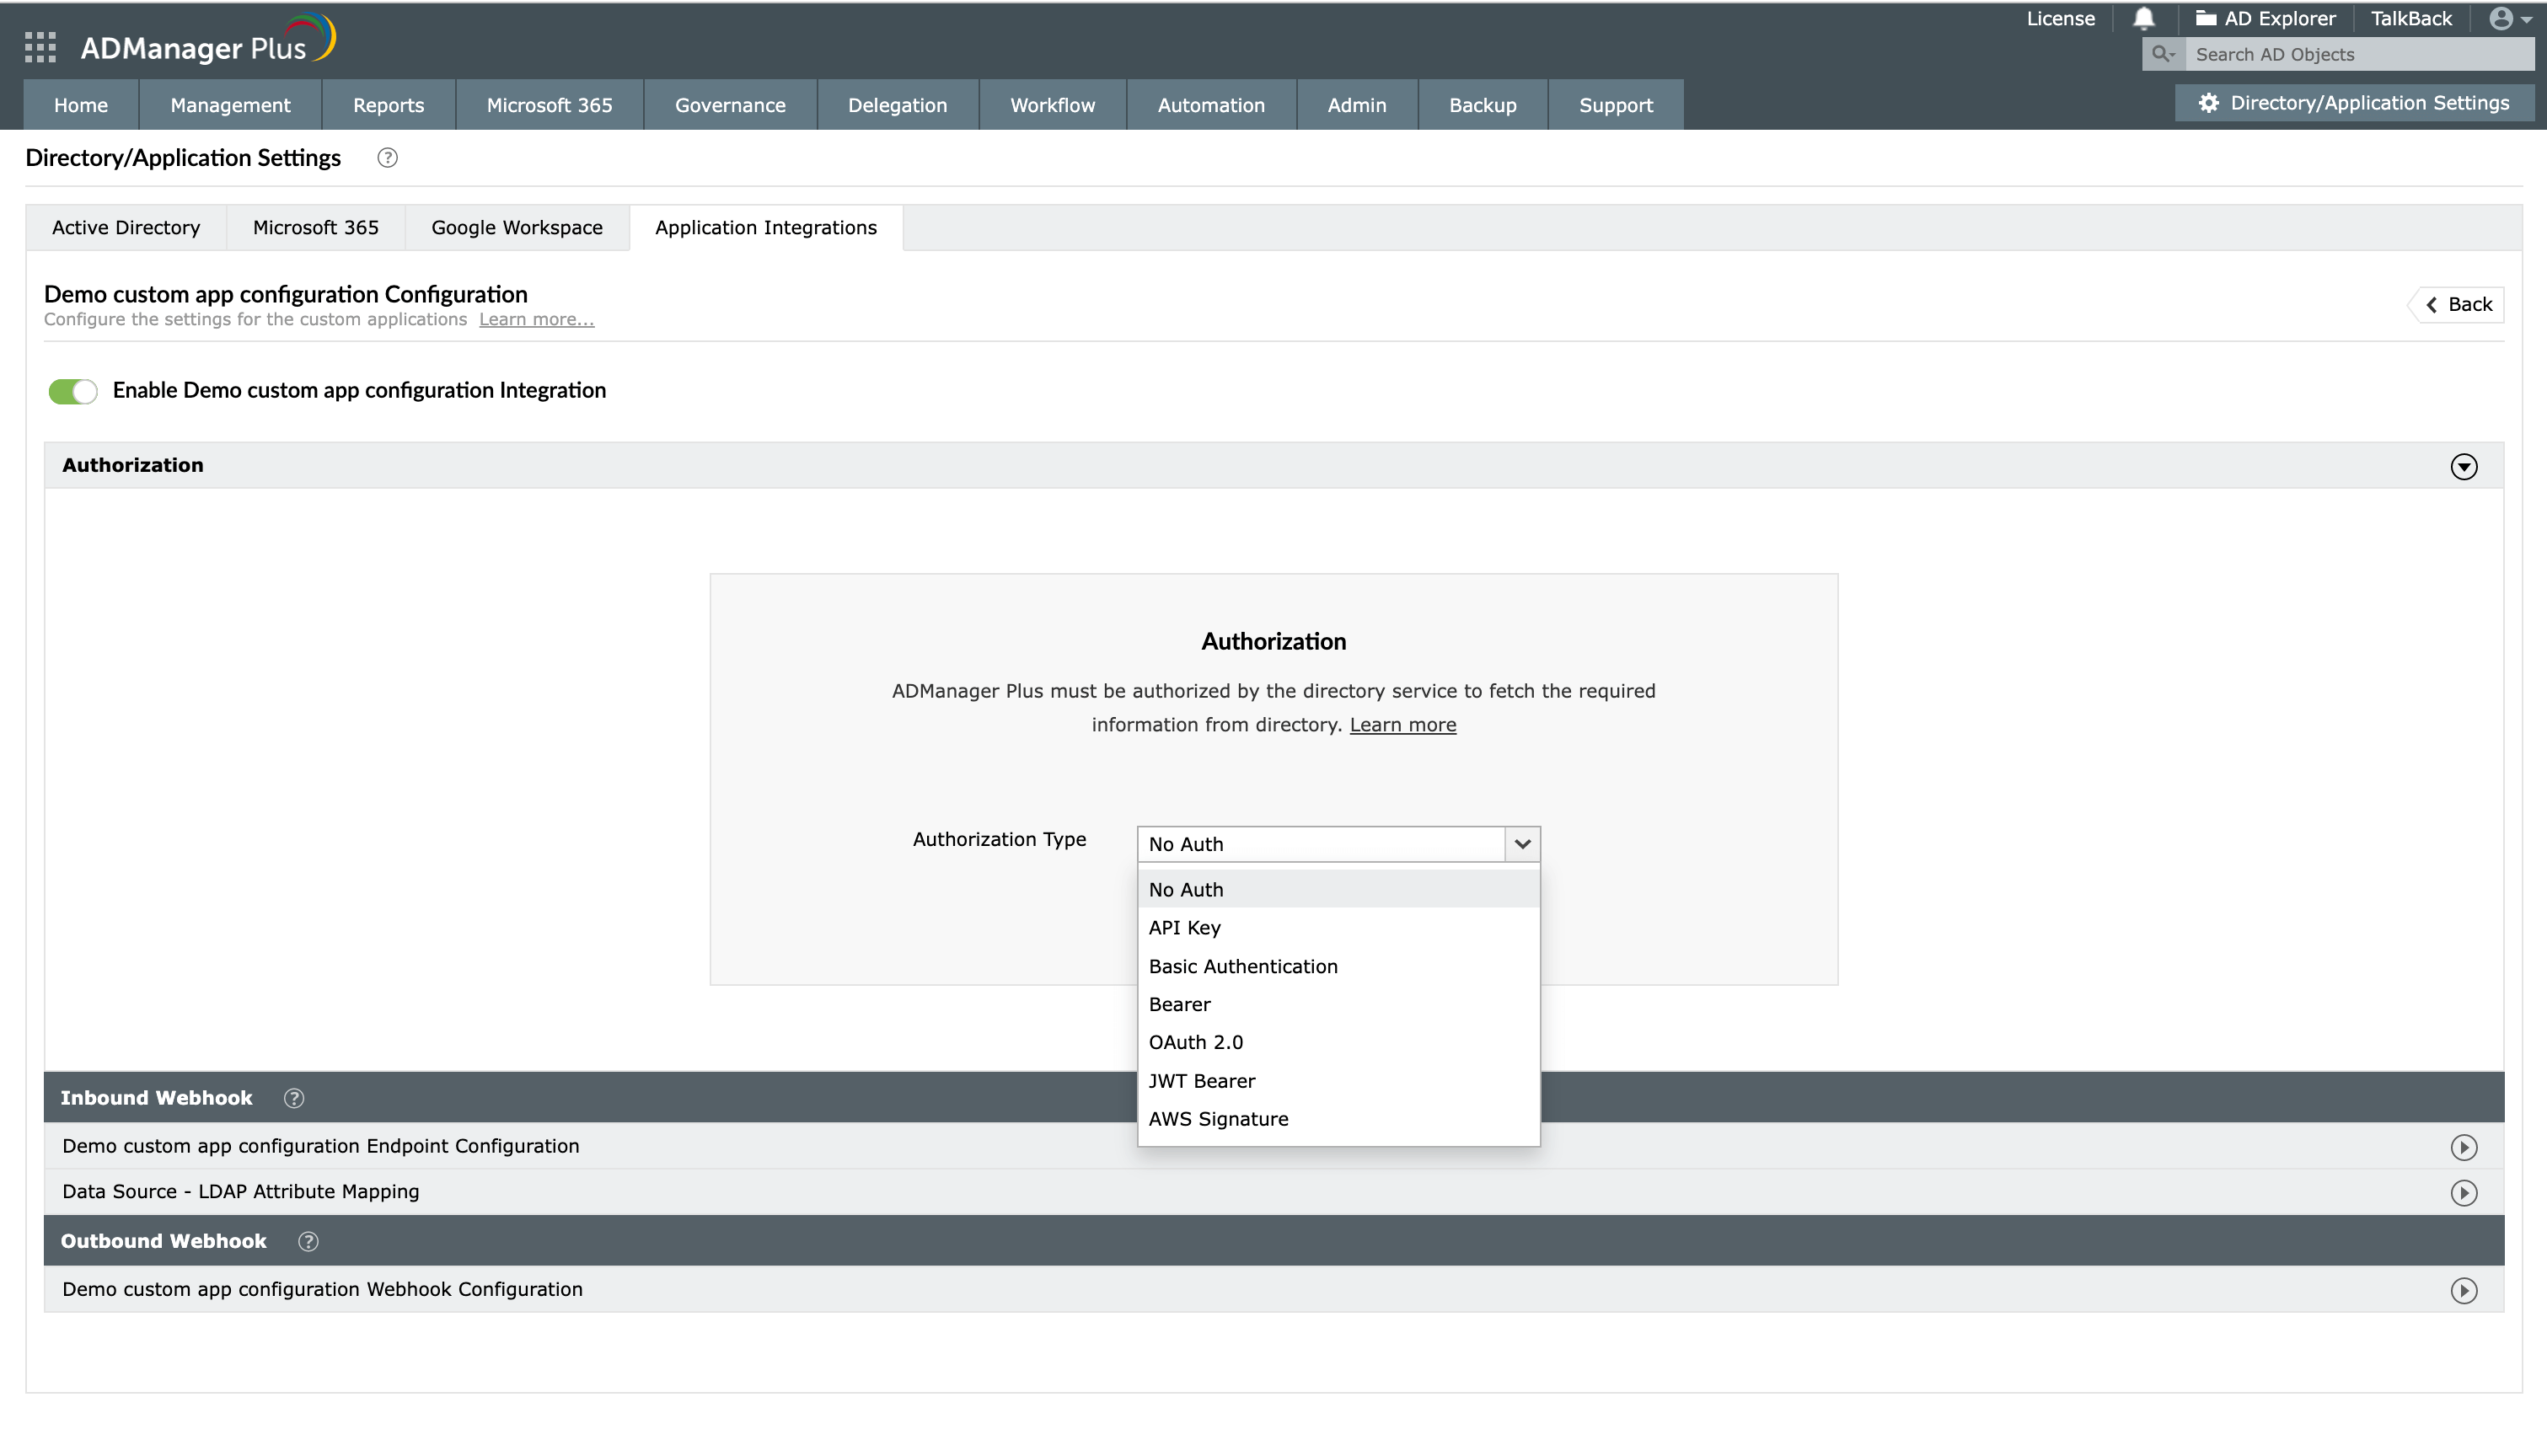This screenshot has width=2547, height=1456.
Task: Click the gear icon on Directory/Application Settings button
Action: (x=2208, y=102)
